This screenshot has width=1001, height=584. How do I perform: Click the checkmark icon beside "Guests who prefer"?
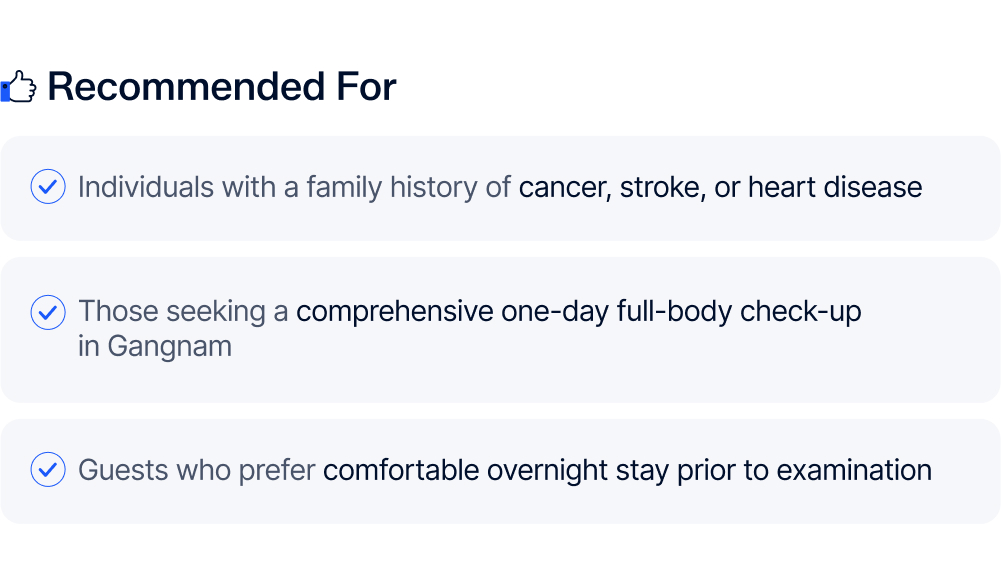[x=48, y=469]
